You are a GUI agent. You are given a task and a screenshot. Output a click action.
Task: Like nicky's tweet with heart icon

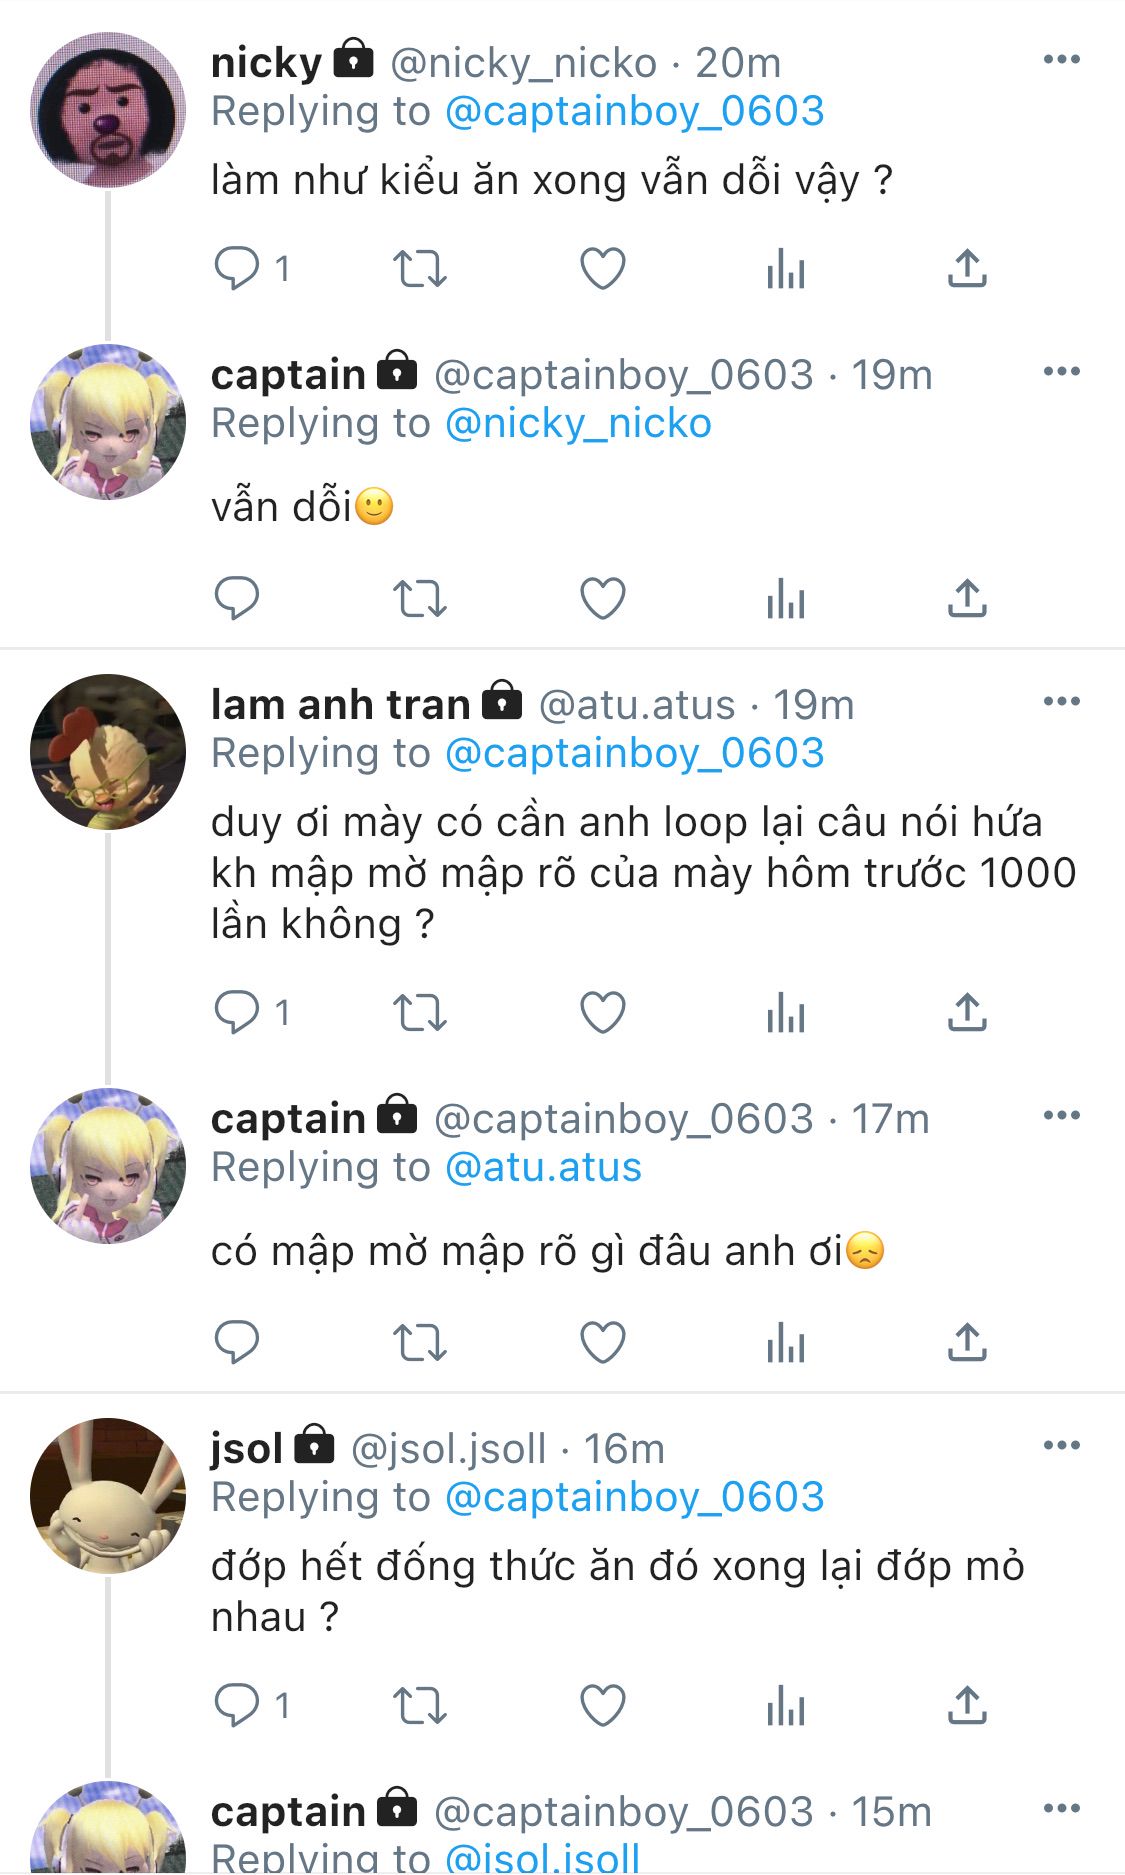point(603,268)
